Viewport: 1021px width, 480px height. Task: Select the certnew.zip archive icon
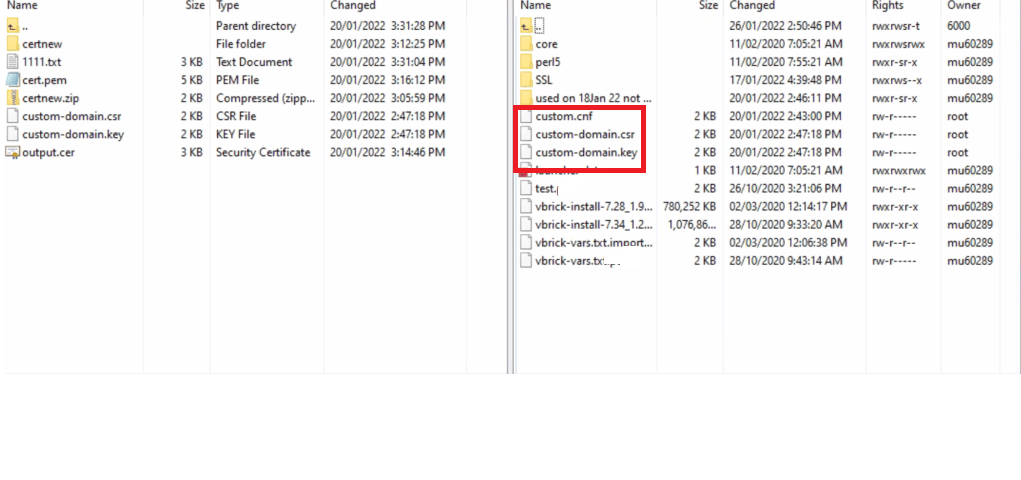pyautogui.click(x=13, y=98)
